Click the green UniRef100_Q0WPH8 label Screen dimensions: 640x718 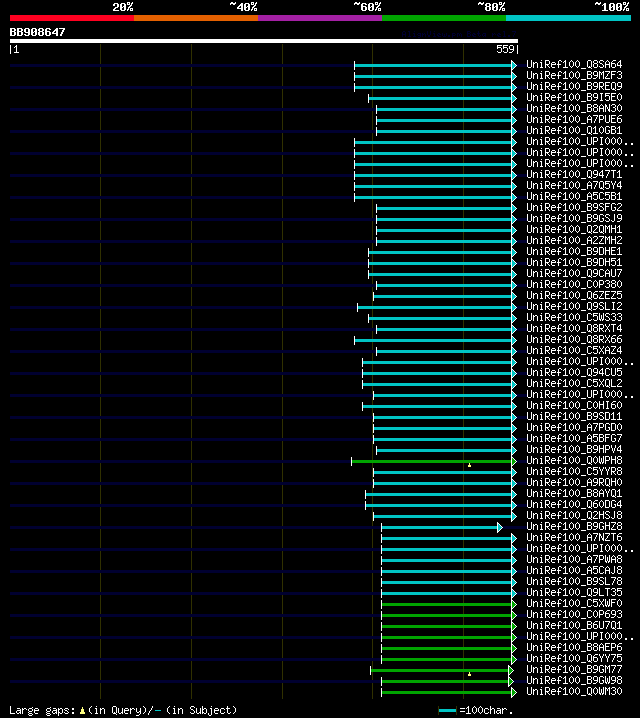[574, 460]
